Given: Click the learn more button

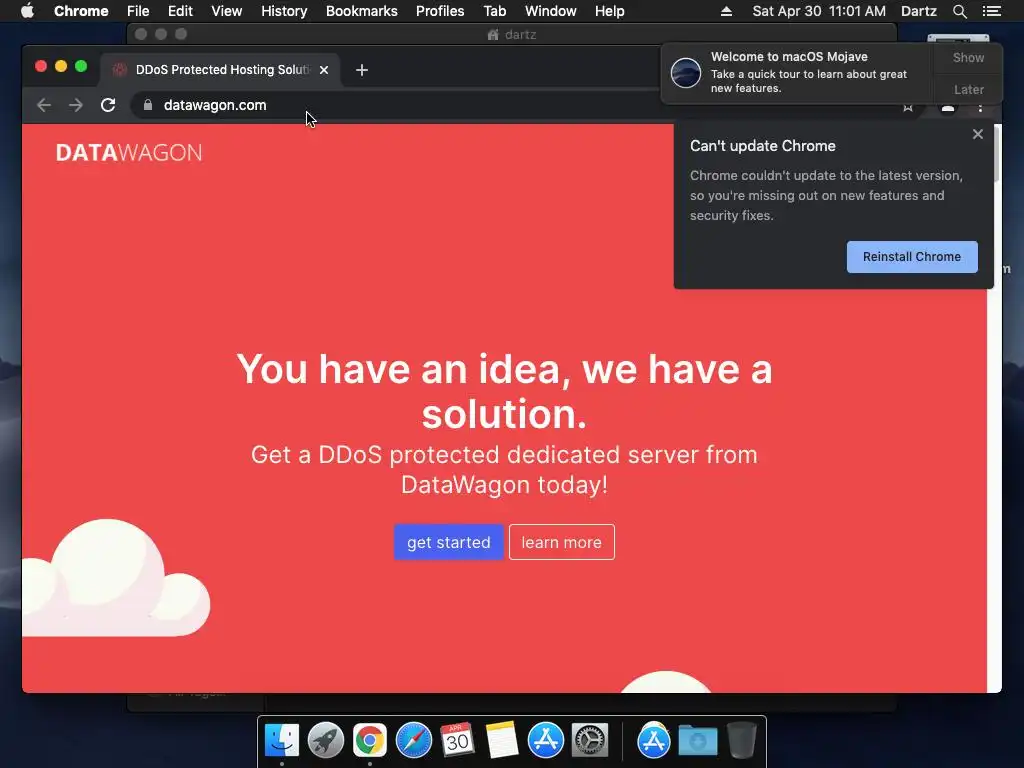Looking at the screenshot, I should (x=562, y=542).
